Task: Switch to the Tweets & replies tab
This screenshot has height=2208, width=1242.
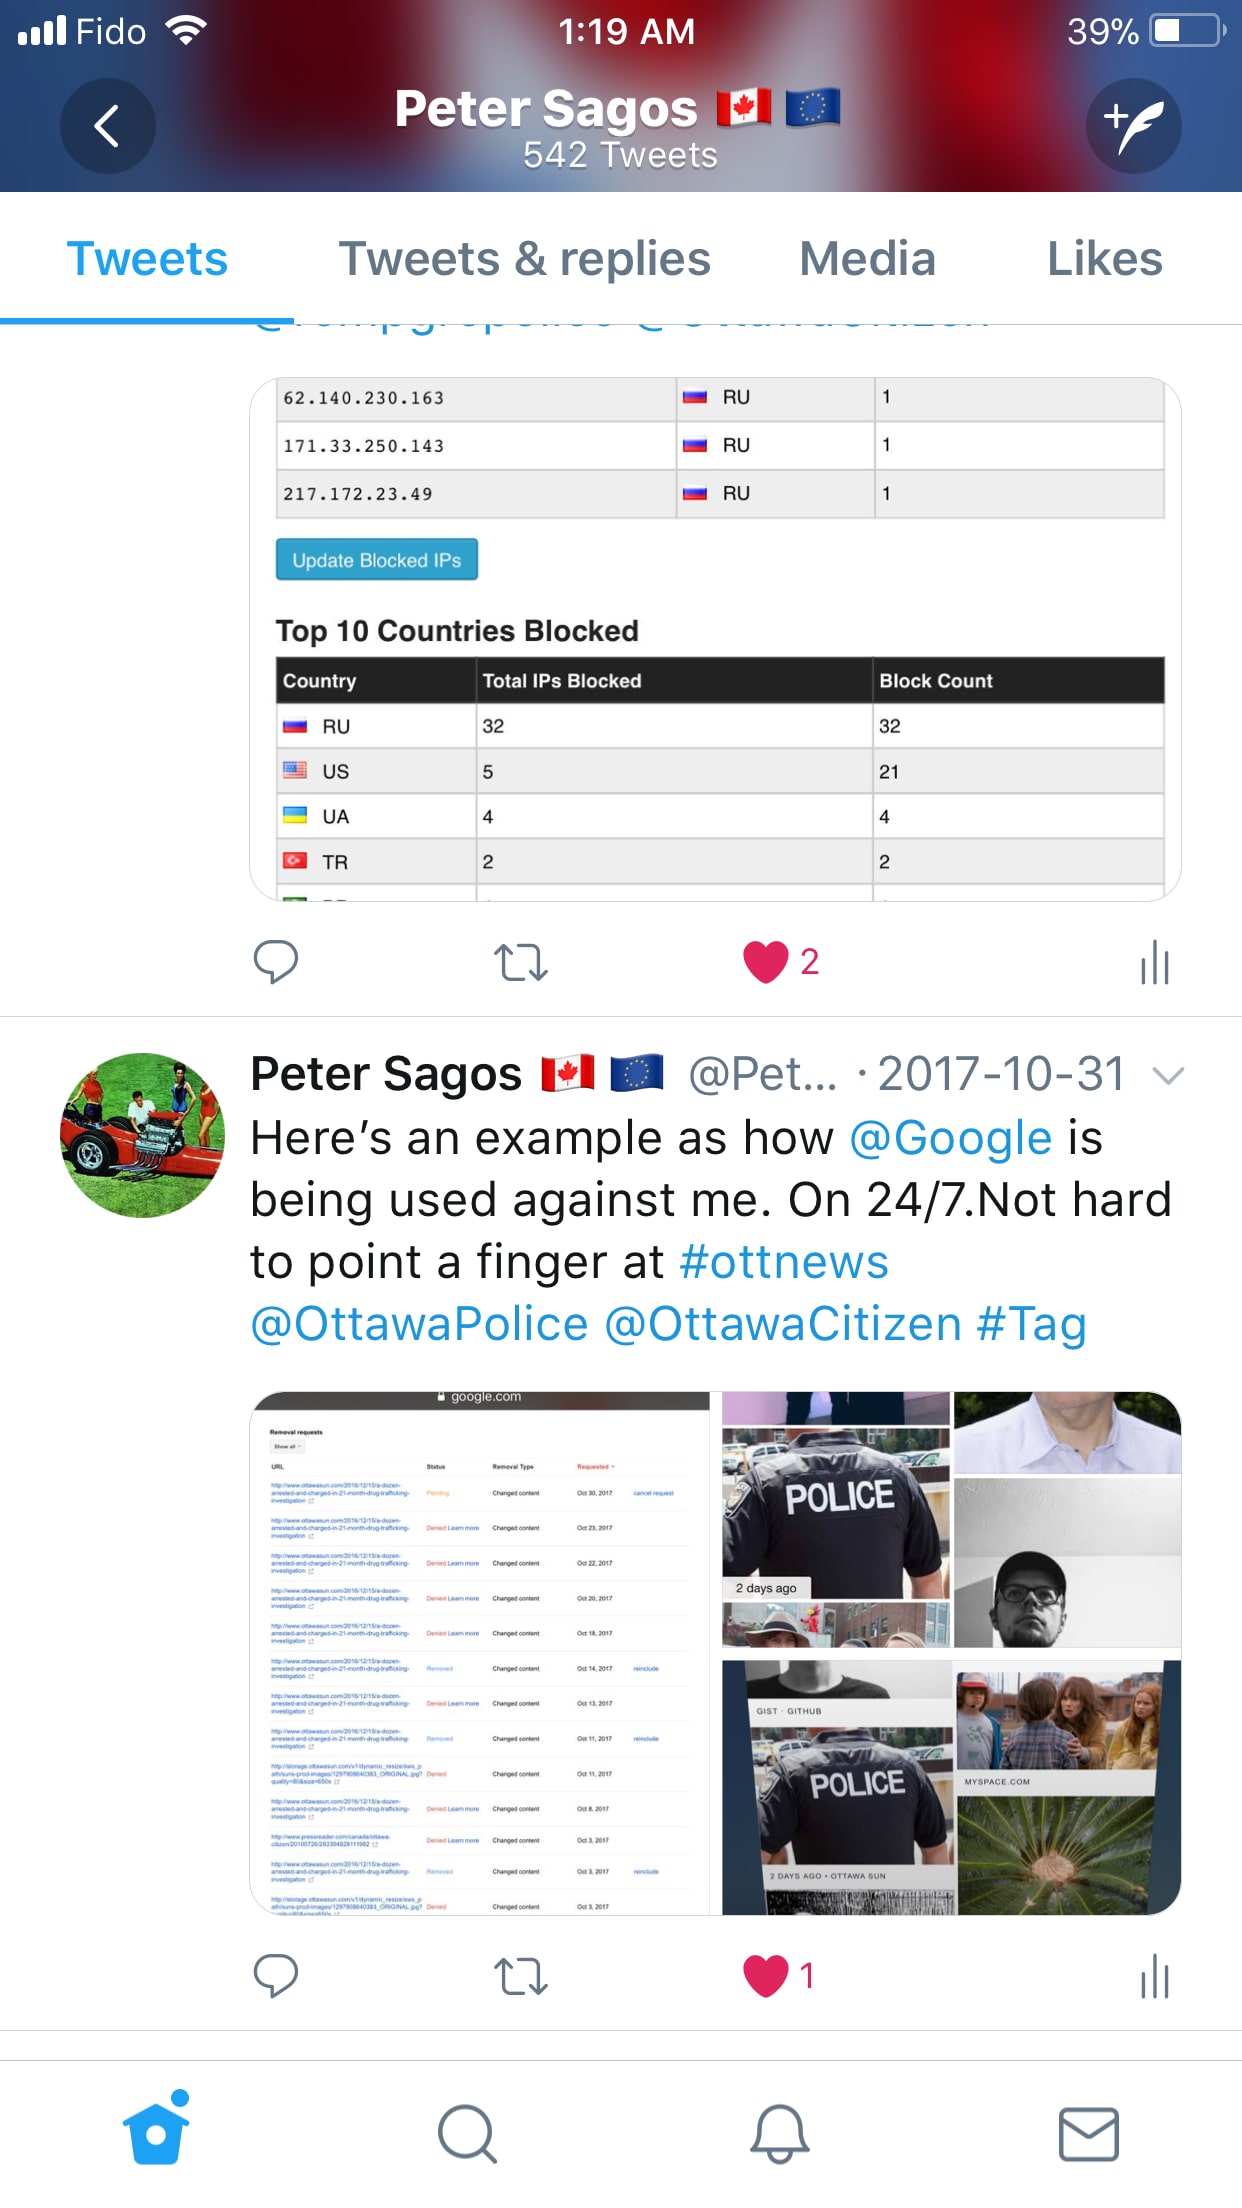Action: [525, 259]
